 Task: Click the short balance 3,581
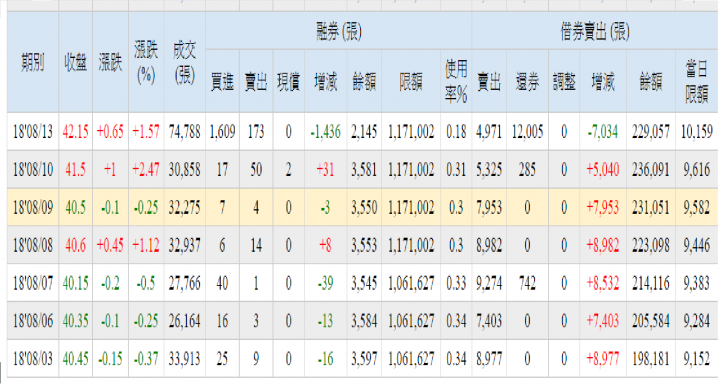(364, 170)
